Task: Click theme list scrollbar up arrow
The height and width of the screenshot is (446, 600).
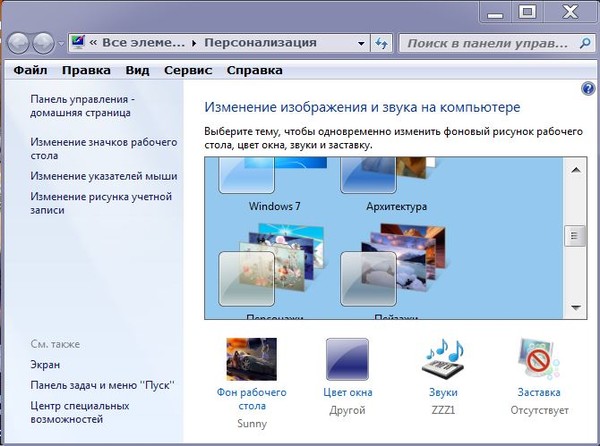Action: [x=576, y=170]
